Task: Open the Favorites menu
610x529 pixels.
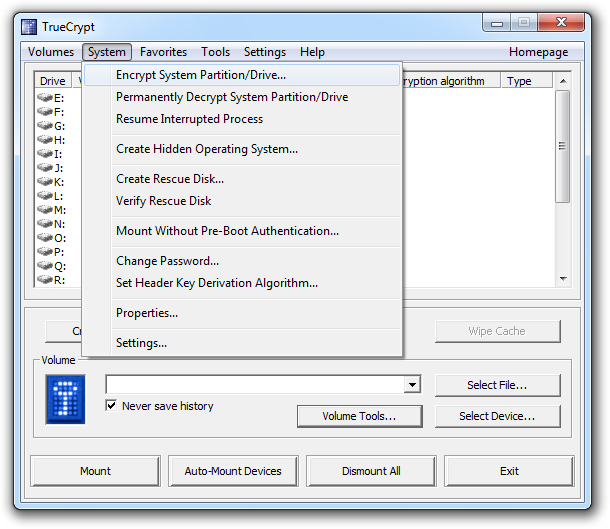Action: (163, 52)
